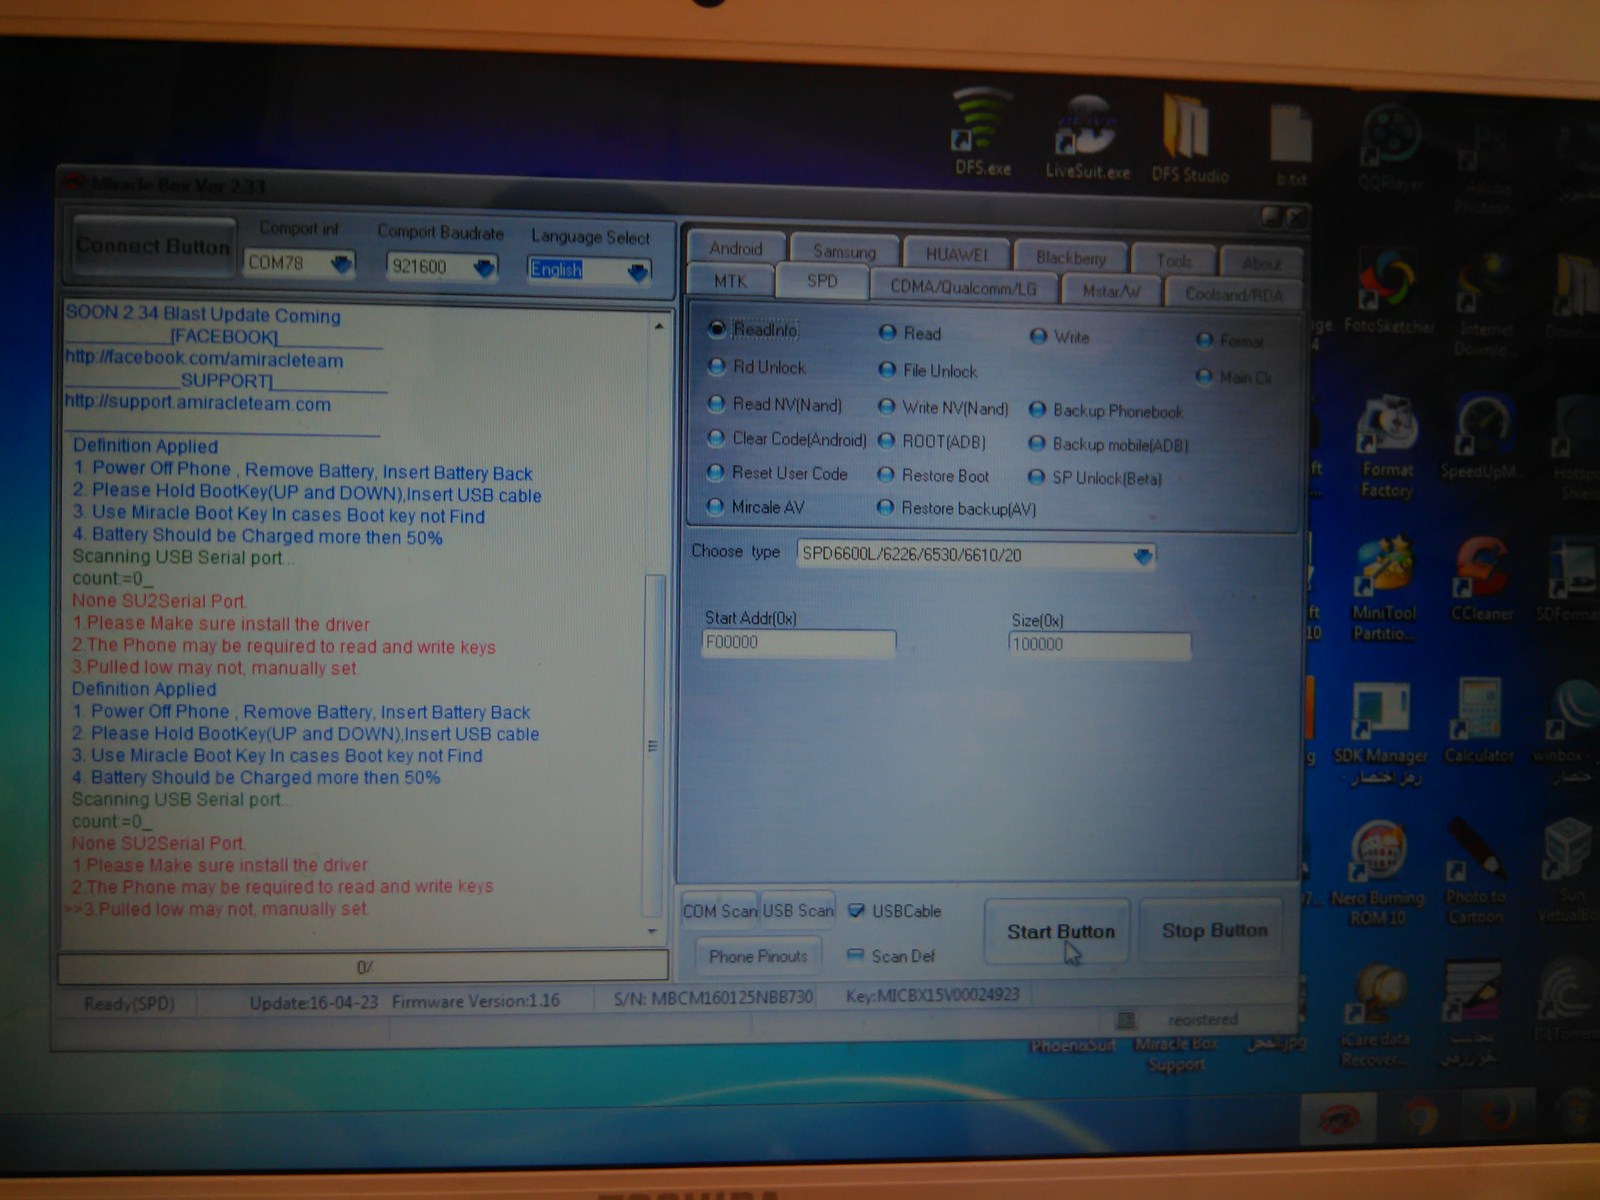Switch to the Samsung tab
This screenshot has height=1200, width=1600.
(844, 251)
